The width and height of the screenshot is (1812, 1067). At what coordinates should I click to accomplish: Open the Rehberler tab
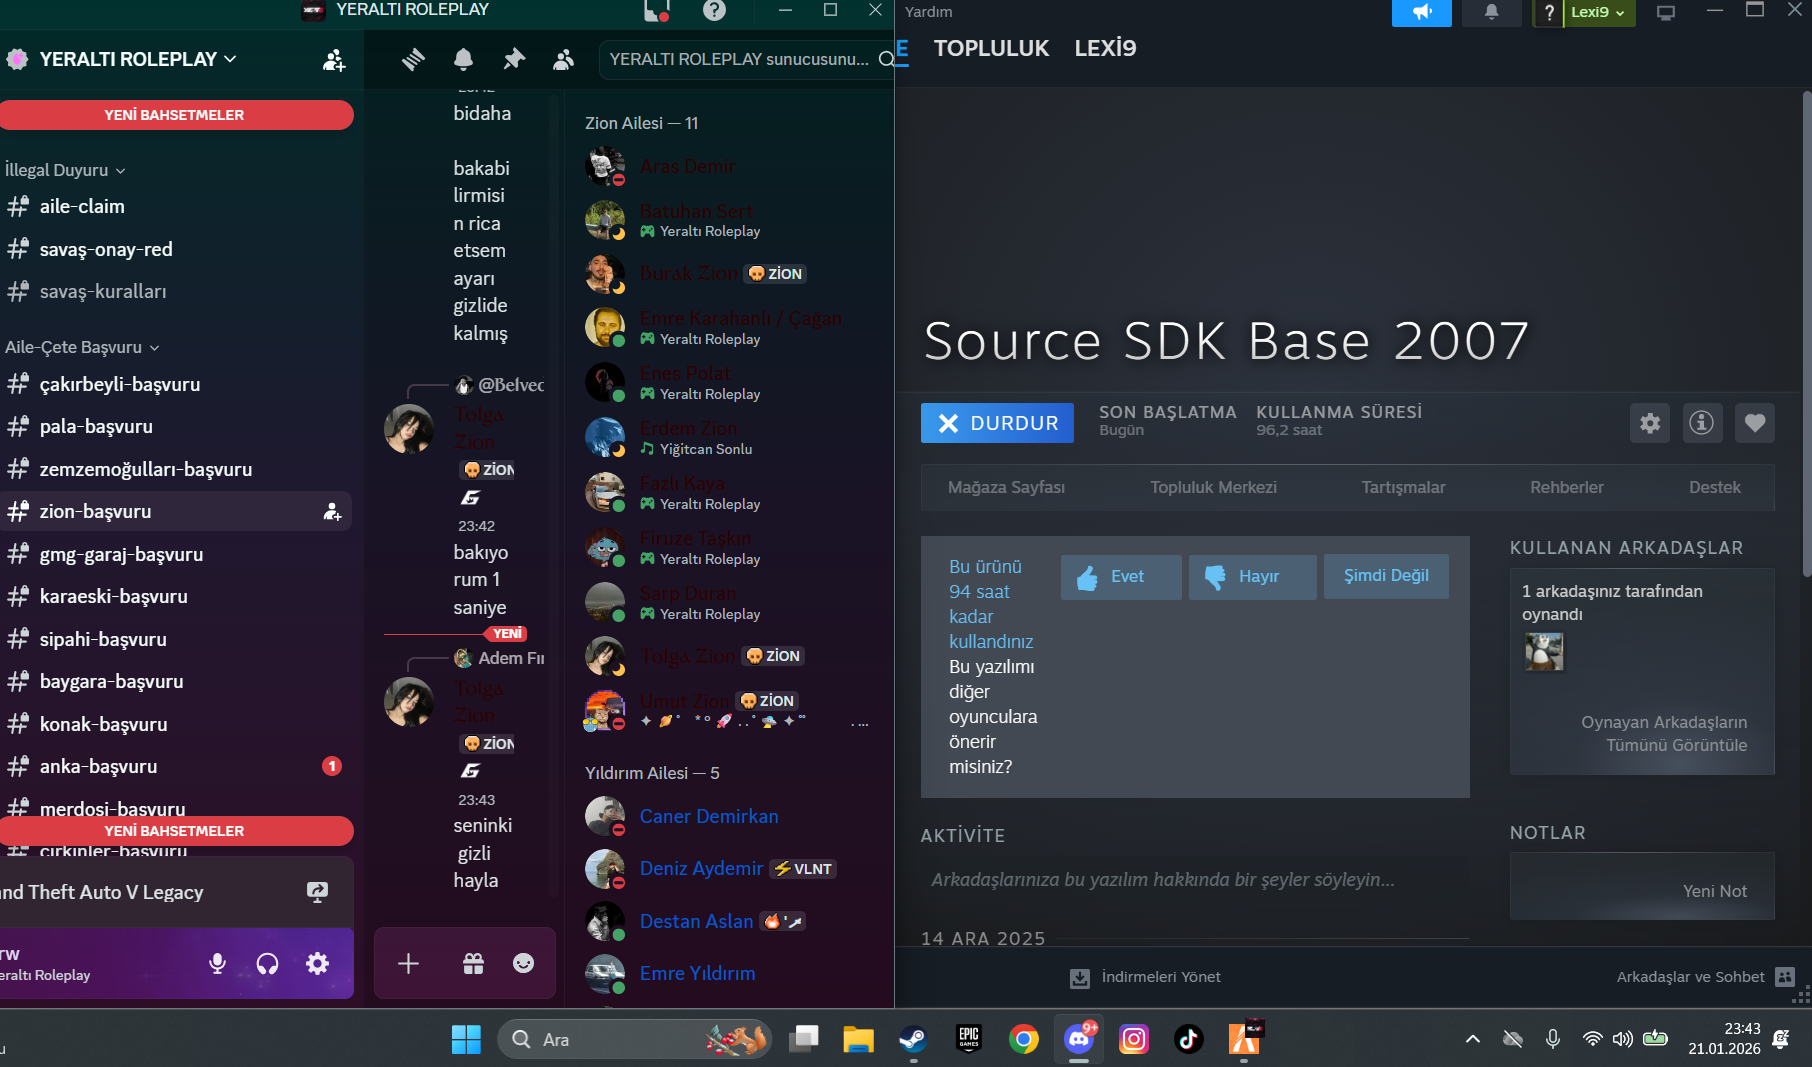[1566, 487]
